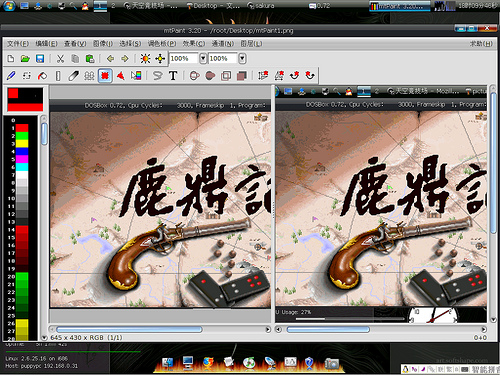Select the Polygon selection tool

(121, 76)
